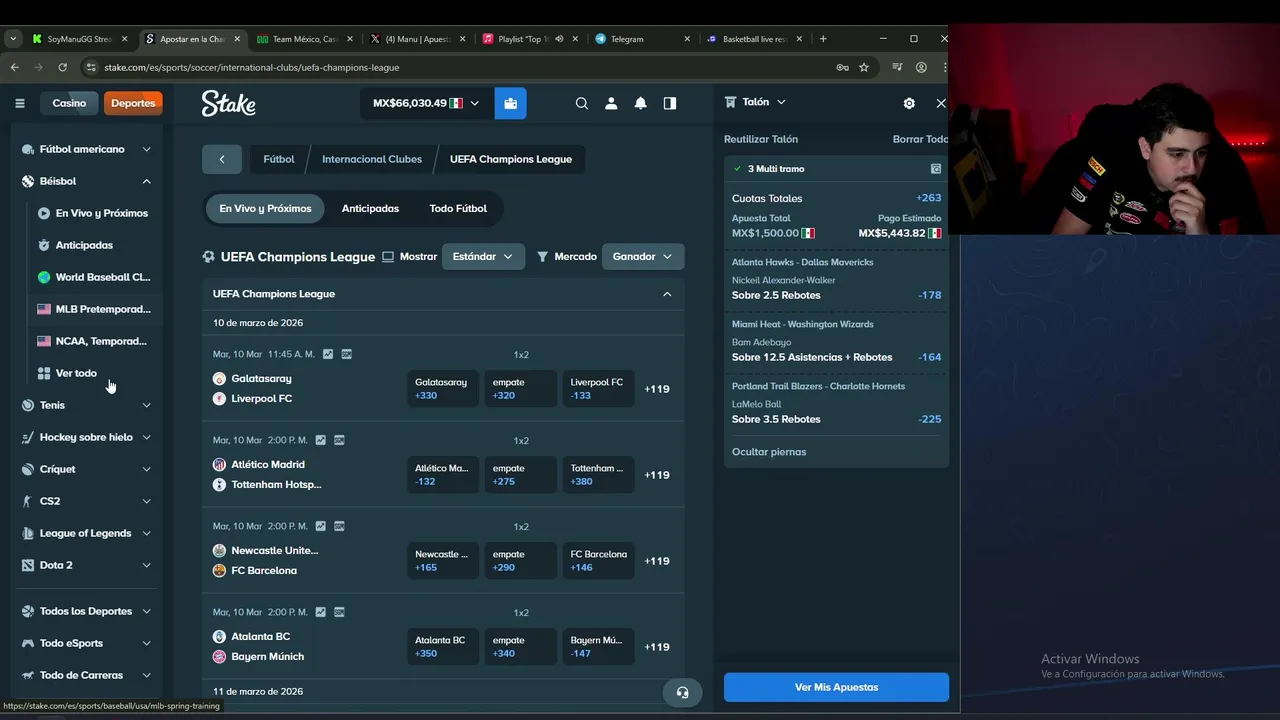Open the Ganador market dropdown
The width and height of the screenshot is (1280, 720).
pos(643,257)
